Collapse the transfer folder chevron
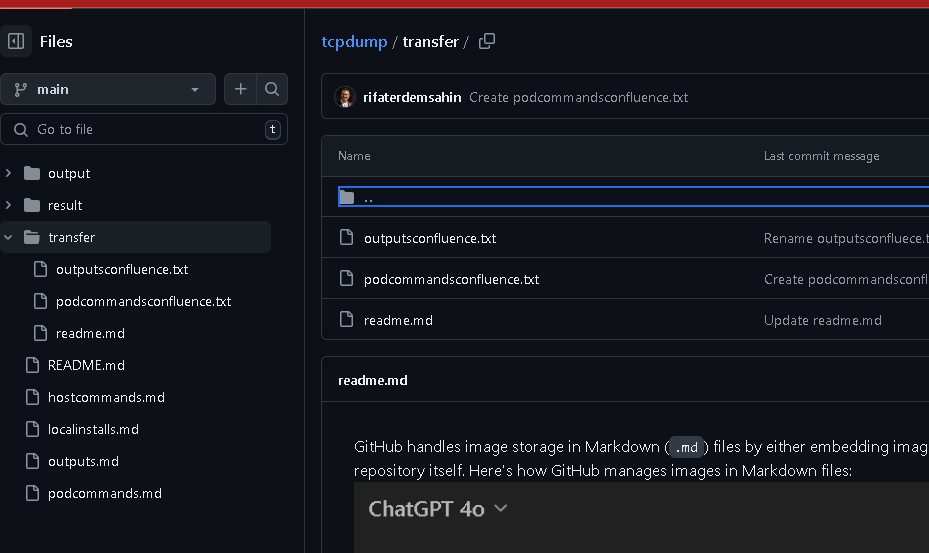 tap(8, 237)
